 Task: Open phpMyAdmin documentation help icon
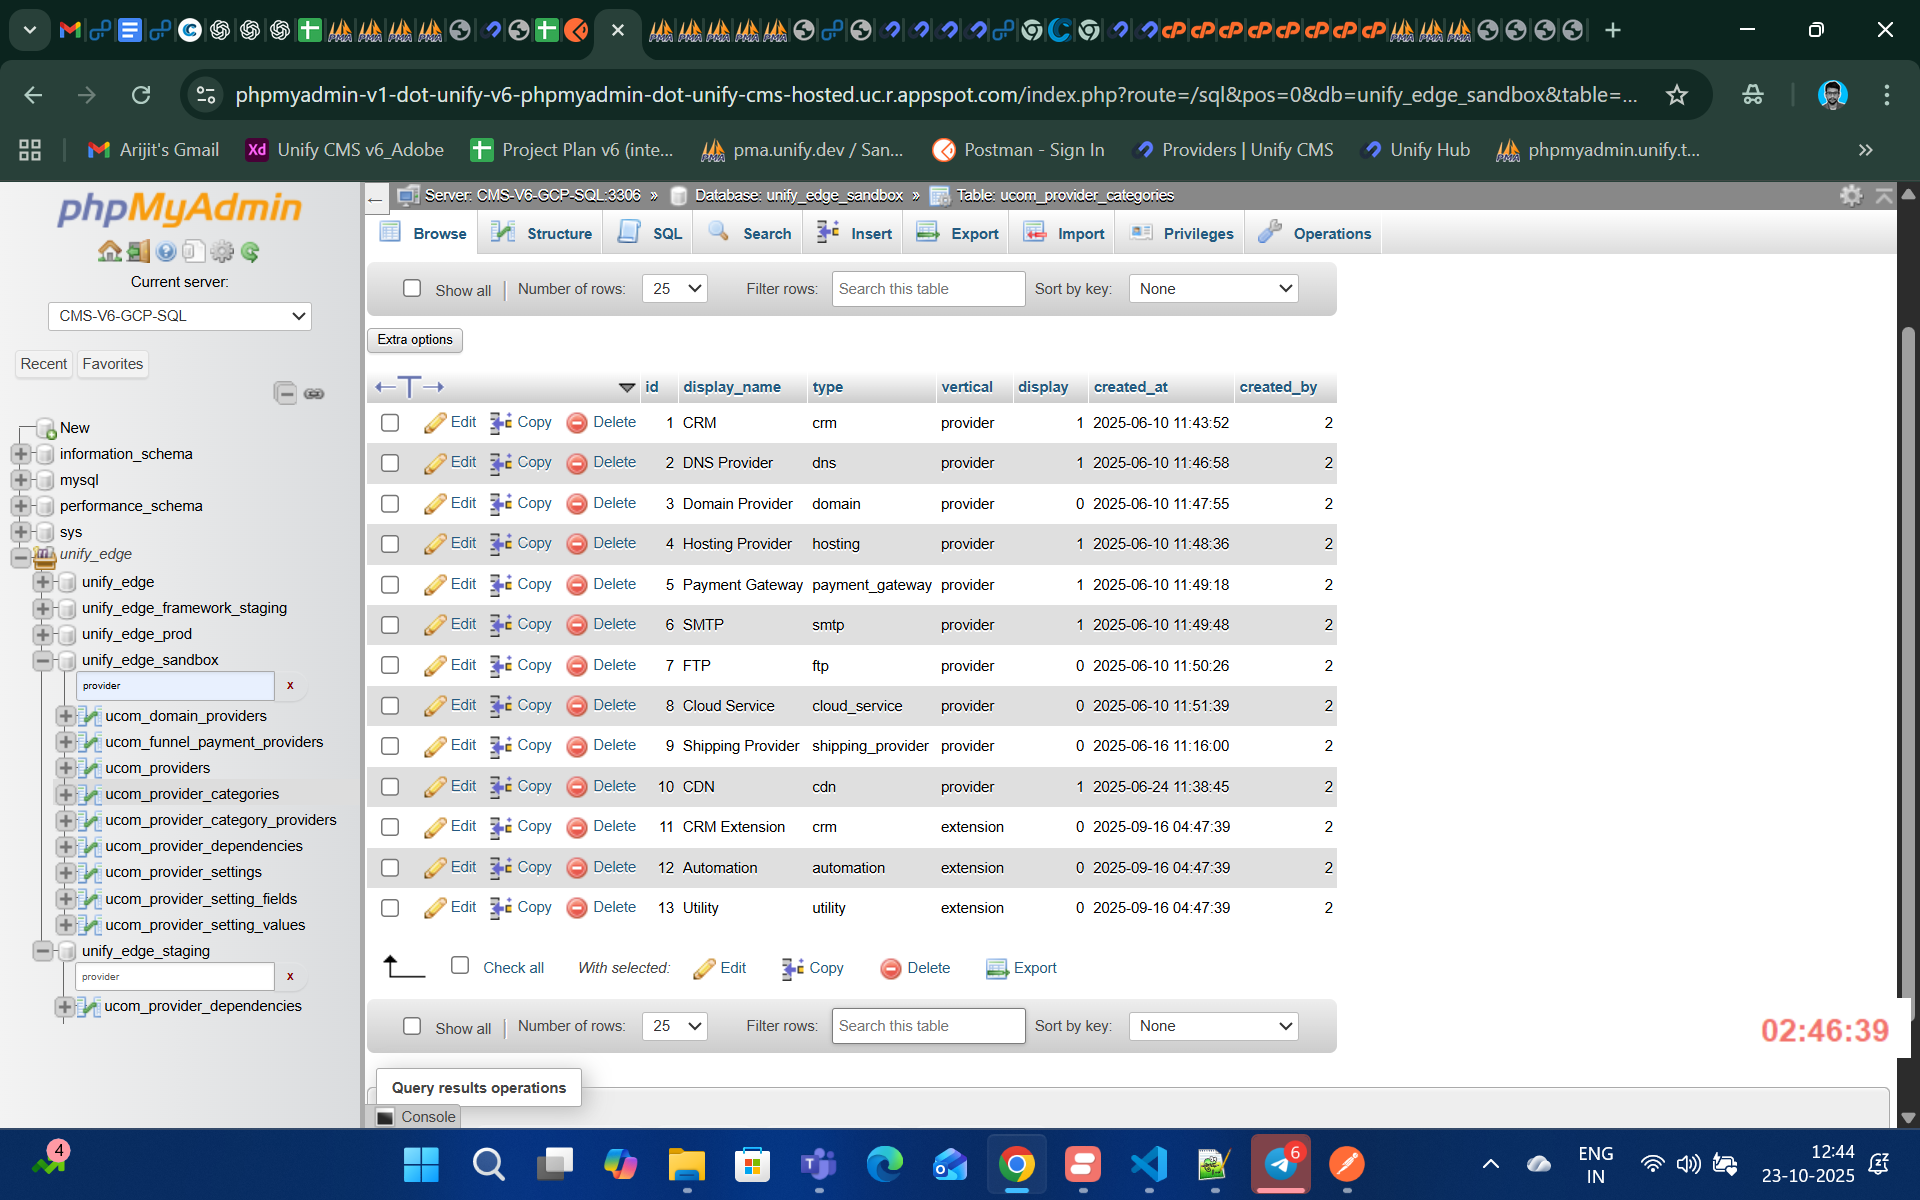point(166,252)
